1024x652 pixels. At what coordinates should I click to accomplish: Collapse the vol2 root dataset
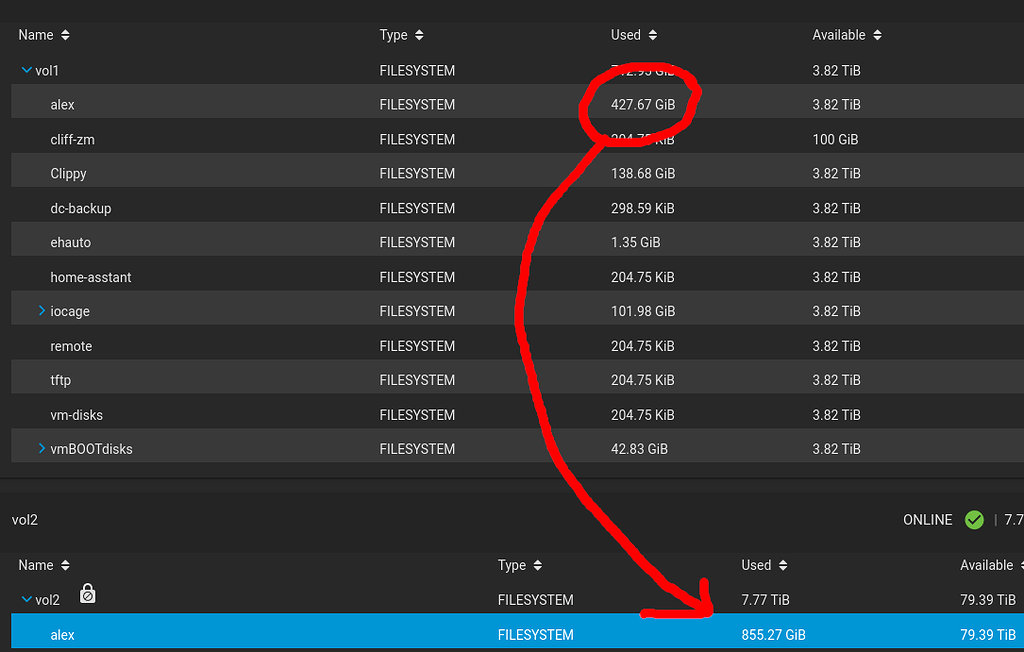(x=25, y=600)
